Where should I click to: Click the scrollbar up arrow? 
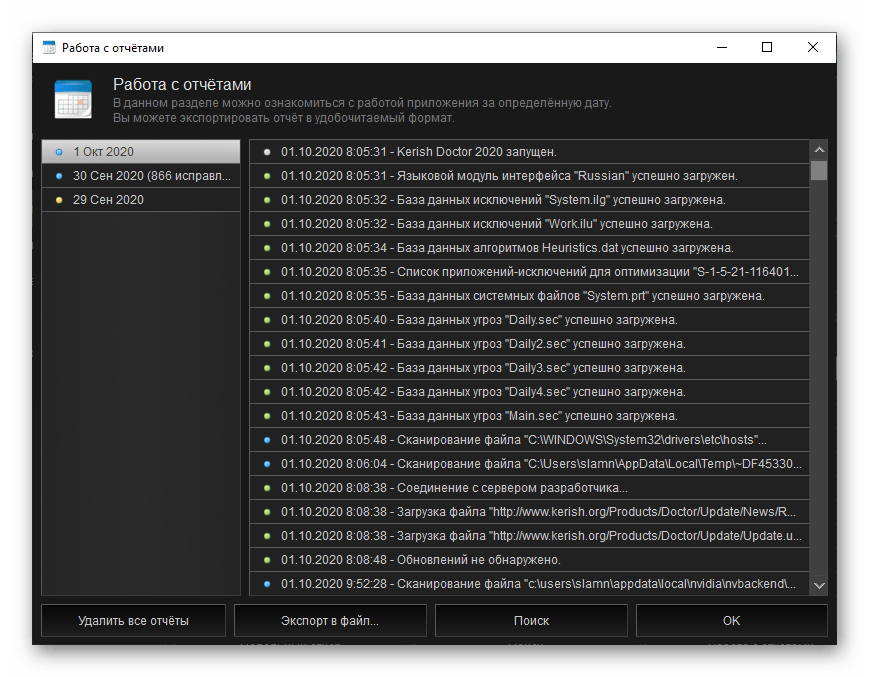point(819,150)
